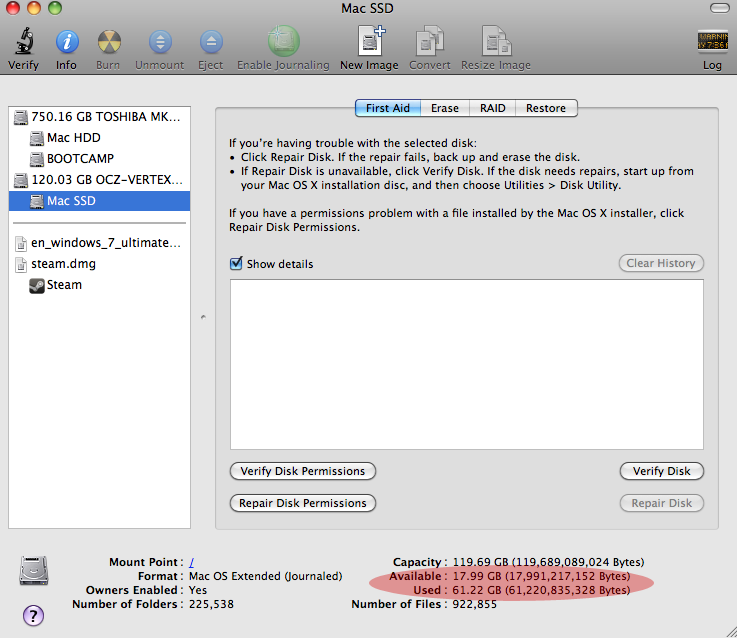Click the Convert toolbar icon

[430, 41]
